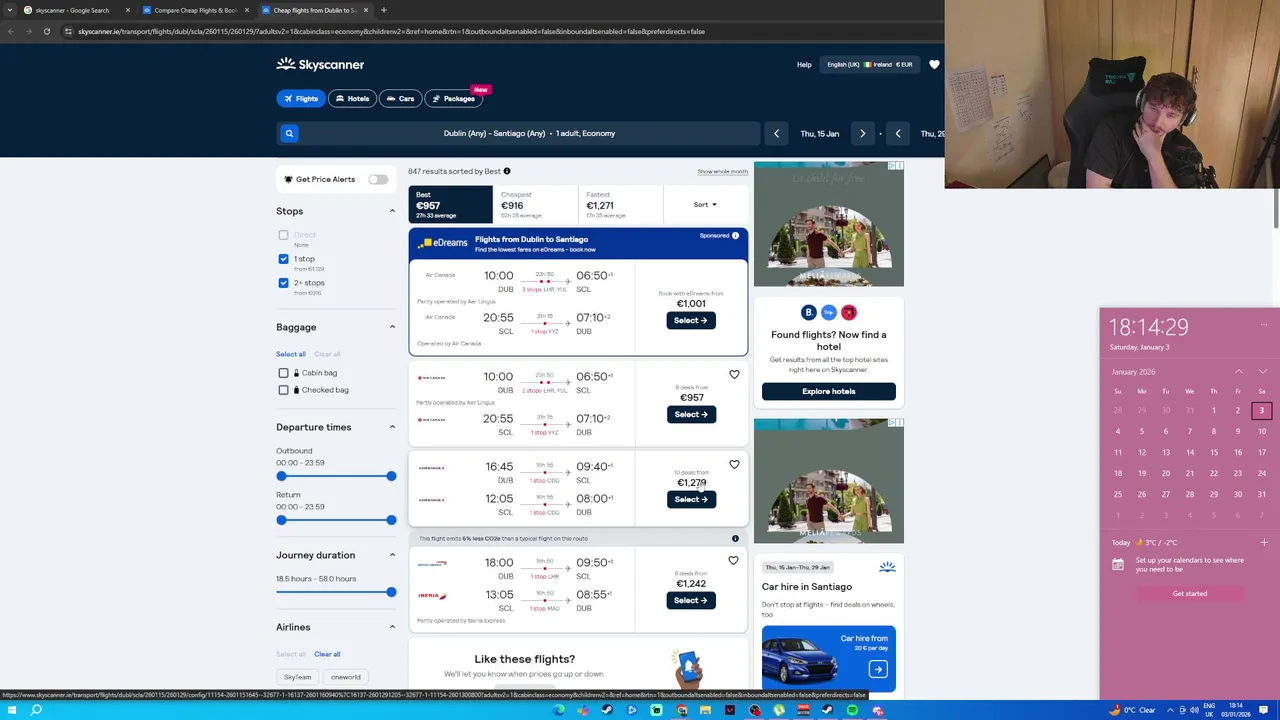This screenshot has height=720, width=1280.
Task: Collapse the Airlines filter section
Action: [x=392, y=627]
